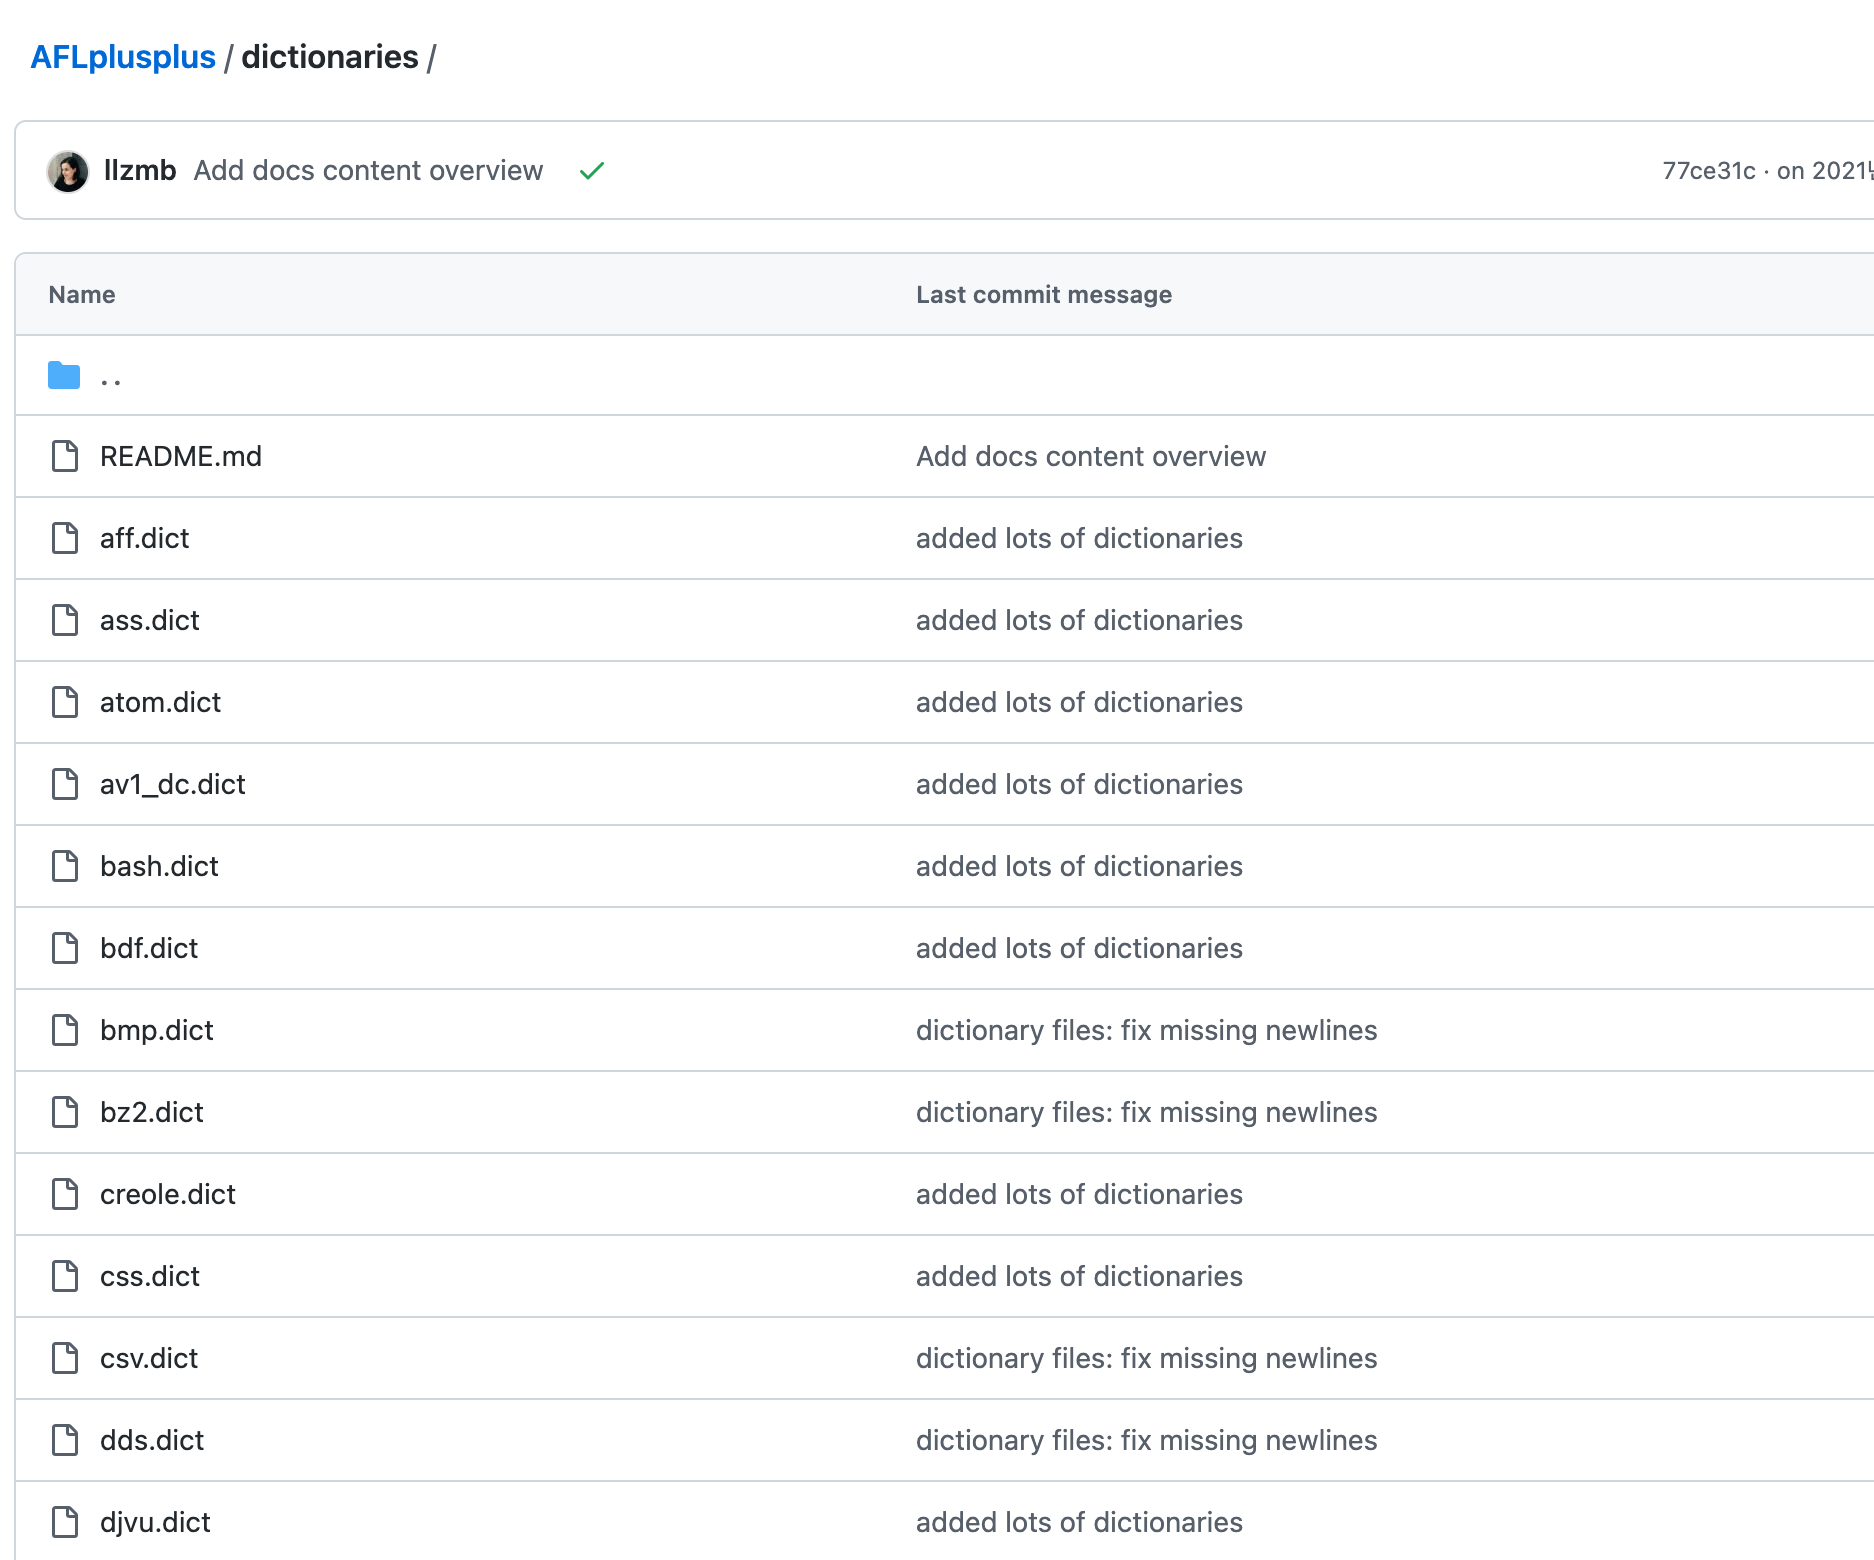Open the av1_dc.dict file

172,784
